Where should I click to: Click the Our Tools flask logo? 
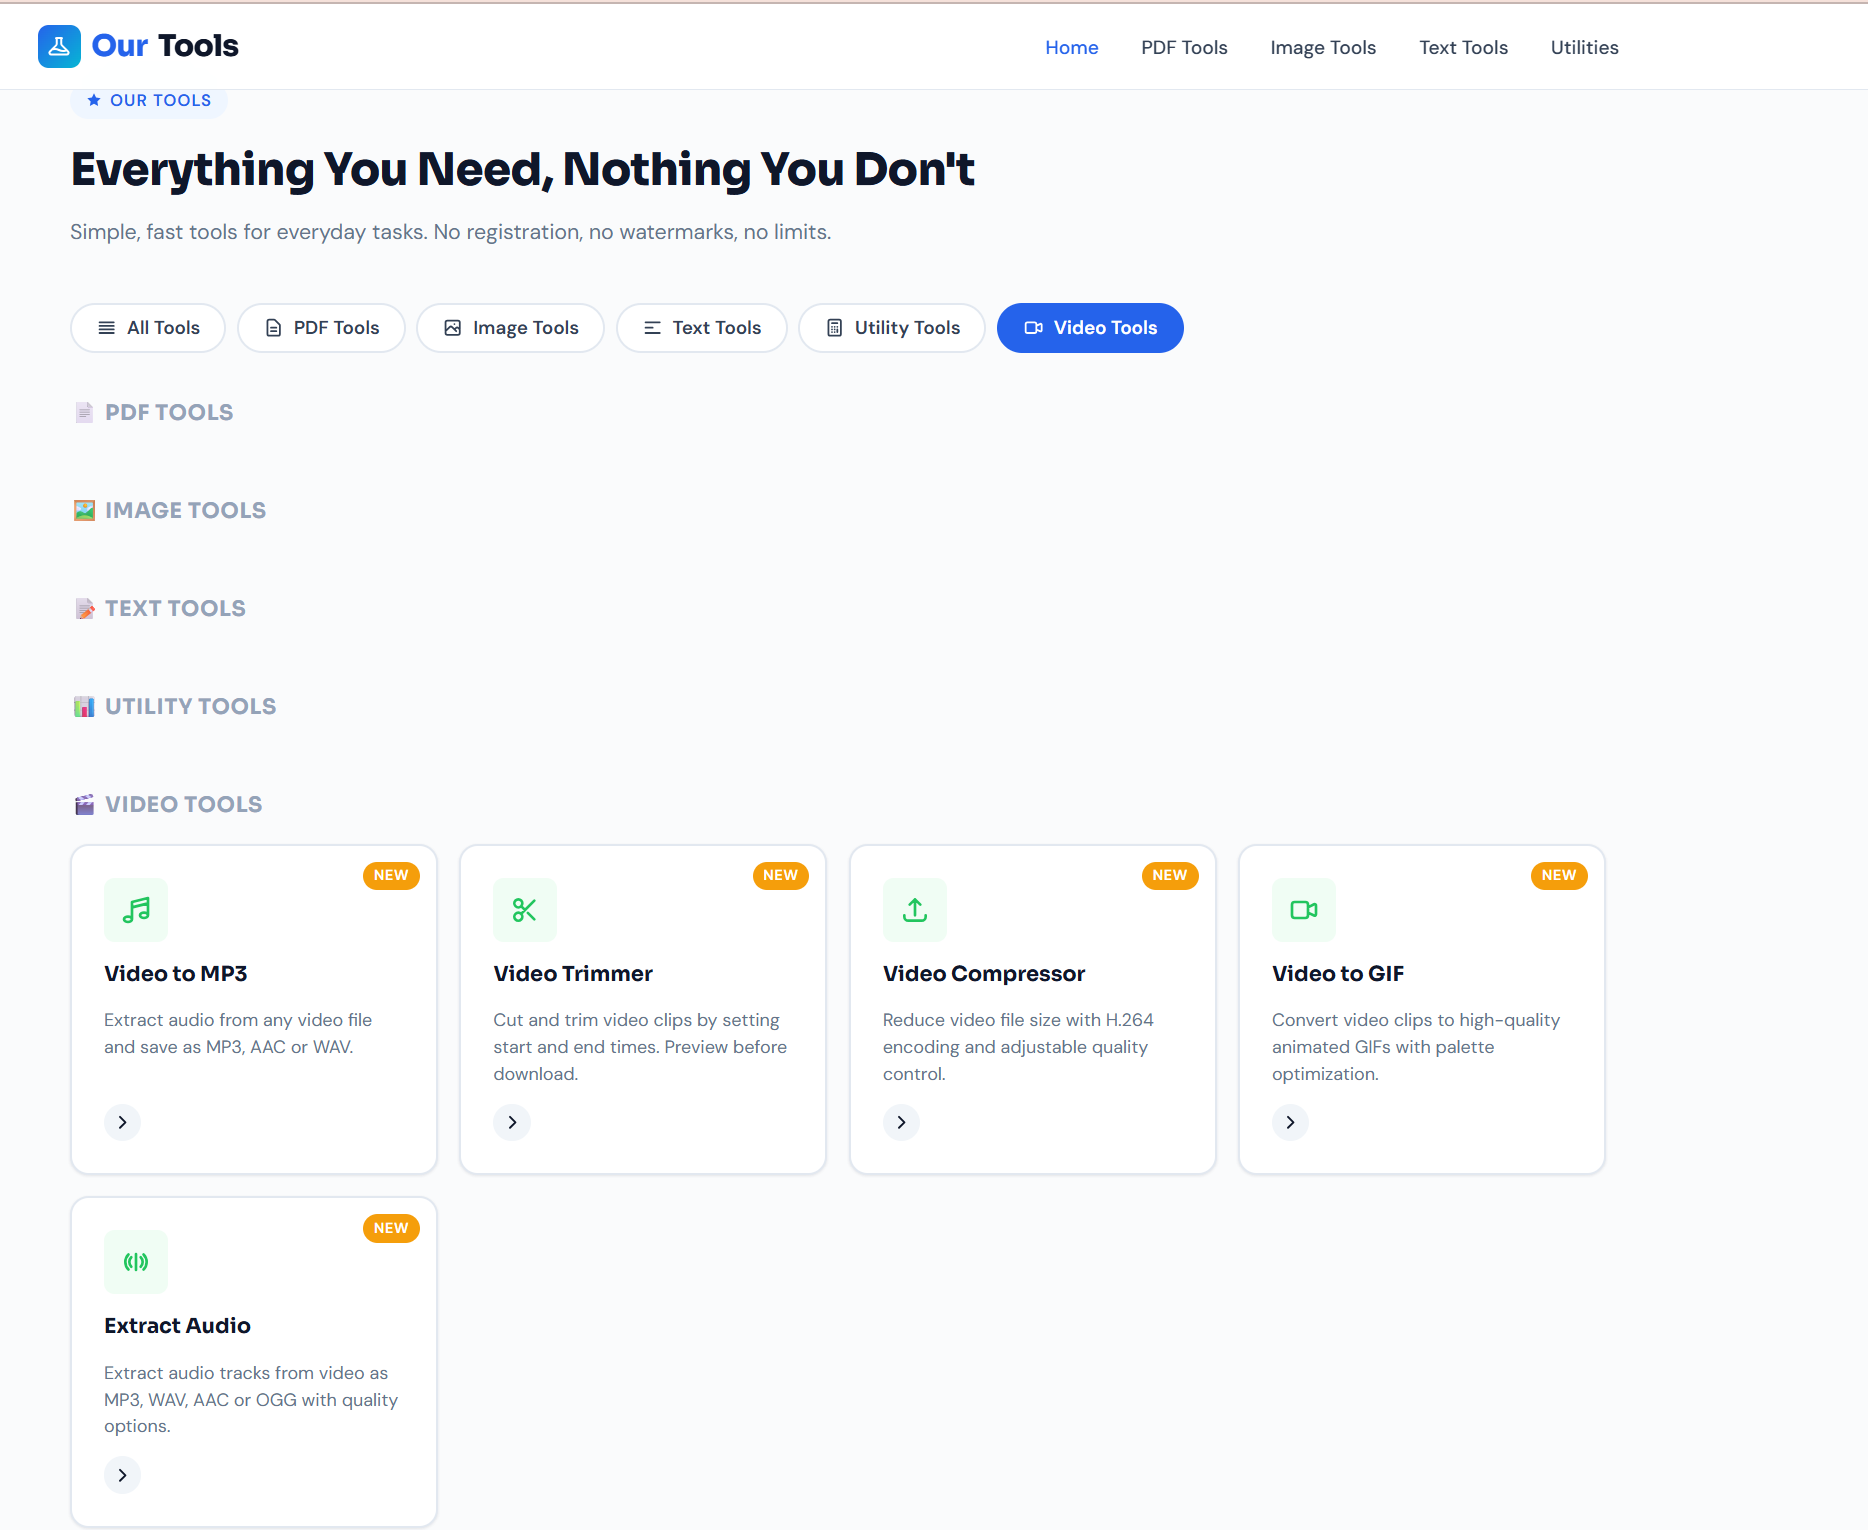(x=59, y=46)
